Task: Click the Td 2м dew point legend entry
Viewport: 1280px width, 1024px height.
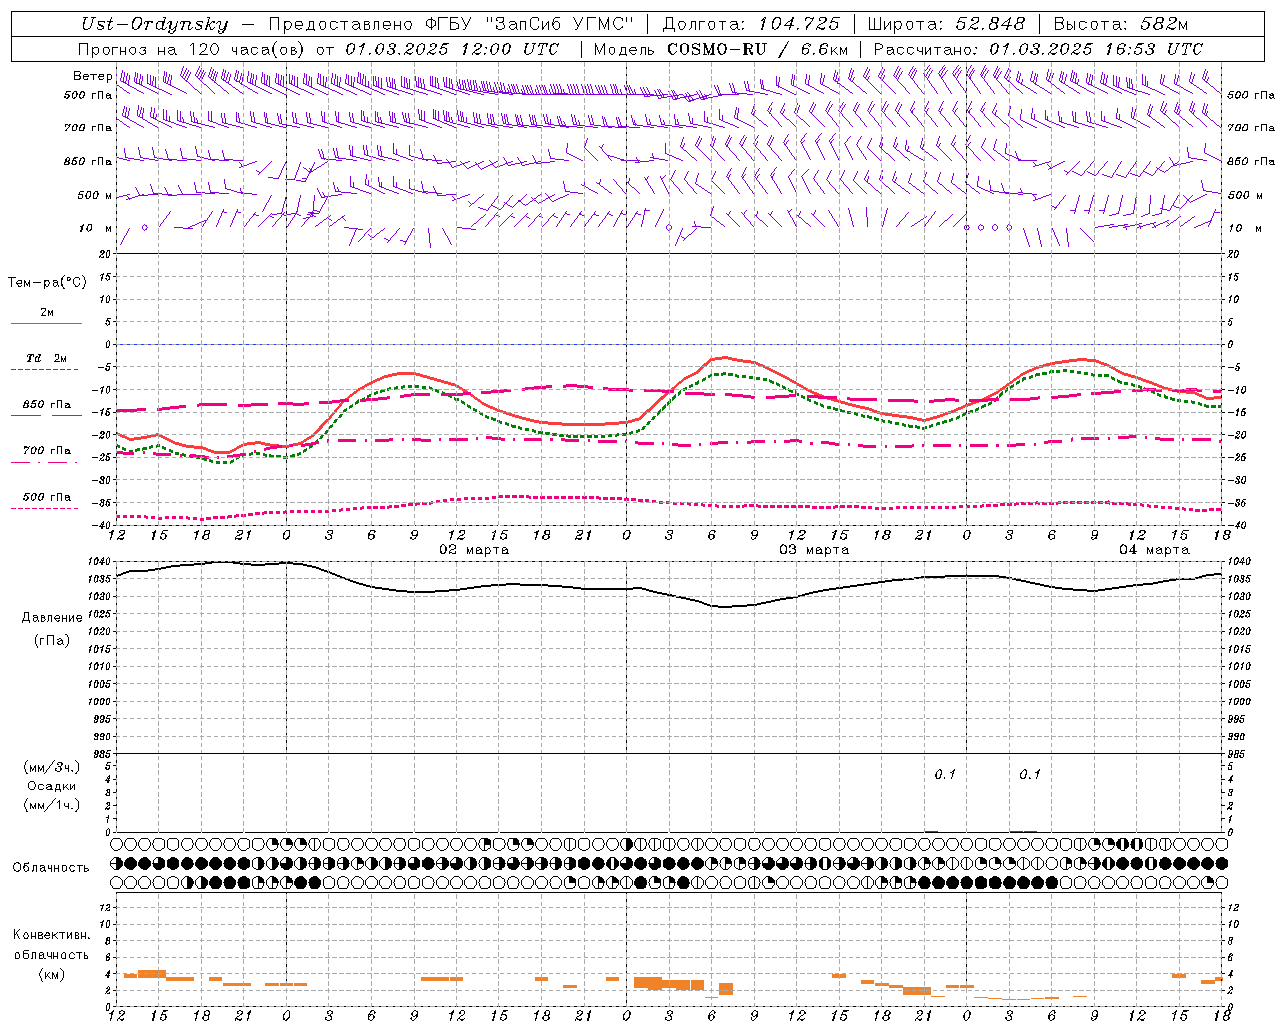Action: 46,358
